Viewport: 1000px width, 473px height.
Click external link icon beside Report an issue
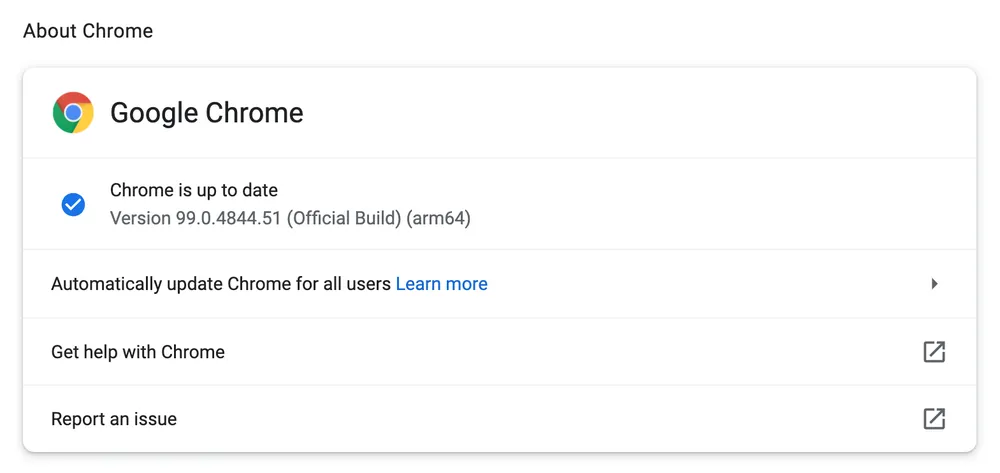coord(934,419)
